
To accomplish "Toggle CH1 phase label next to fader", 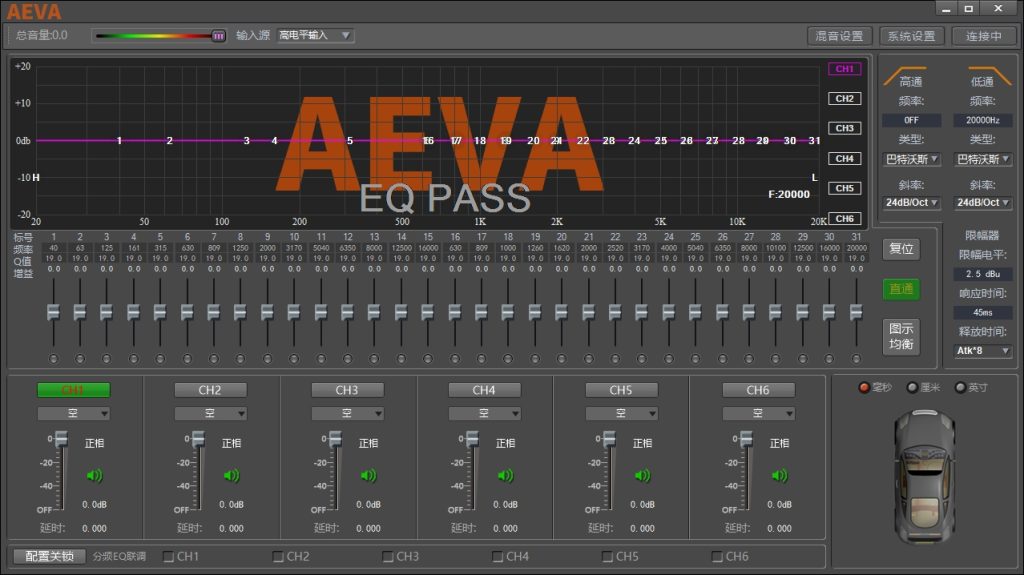I will [95, 443].
